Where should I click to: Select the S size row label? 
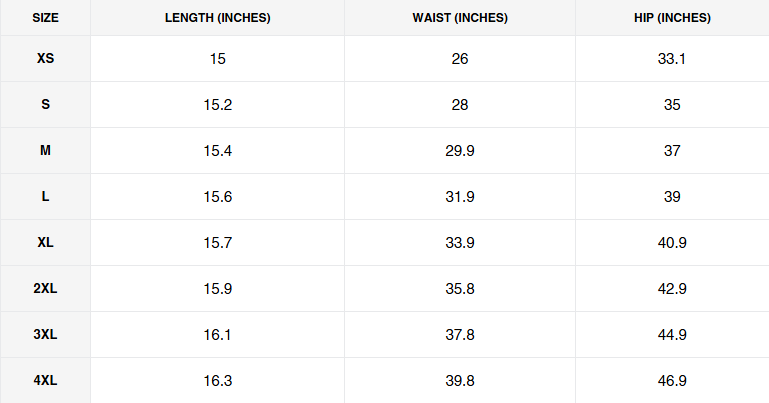point(45,105)
